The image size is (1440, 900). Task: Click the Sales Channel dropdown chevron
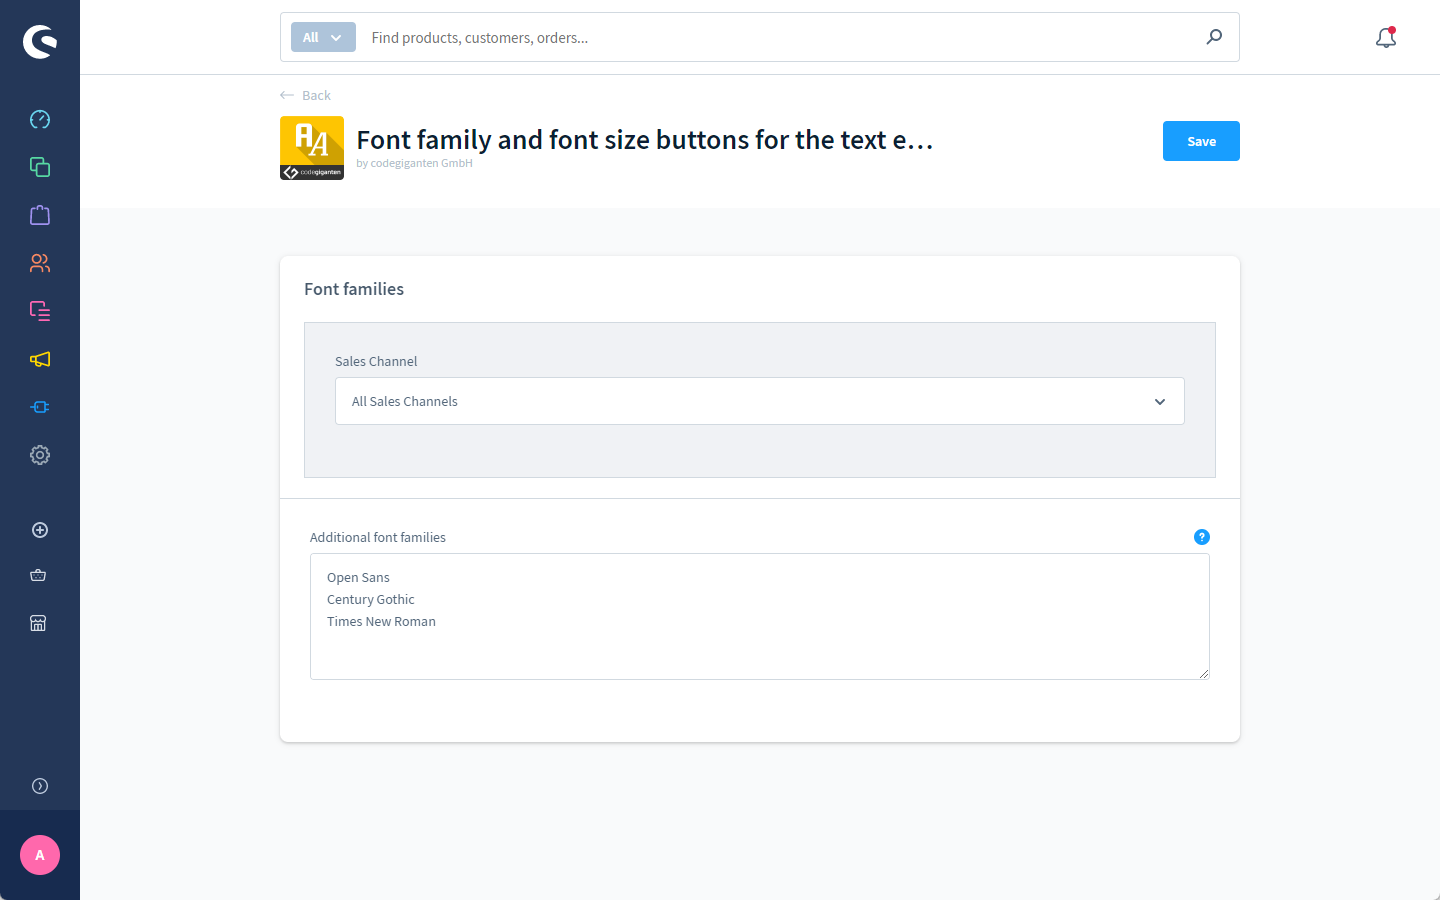pyautogui.click(x=1160, y=402)
